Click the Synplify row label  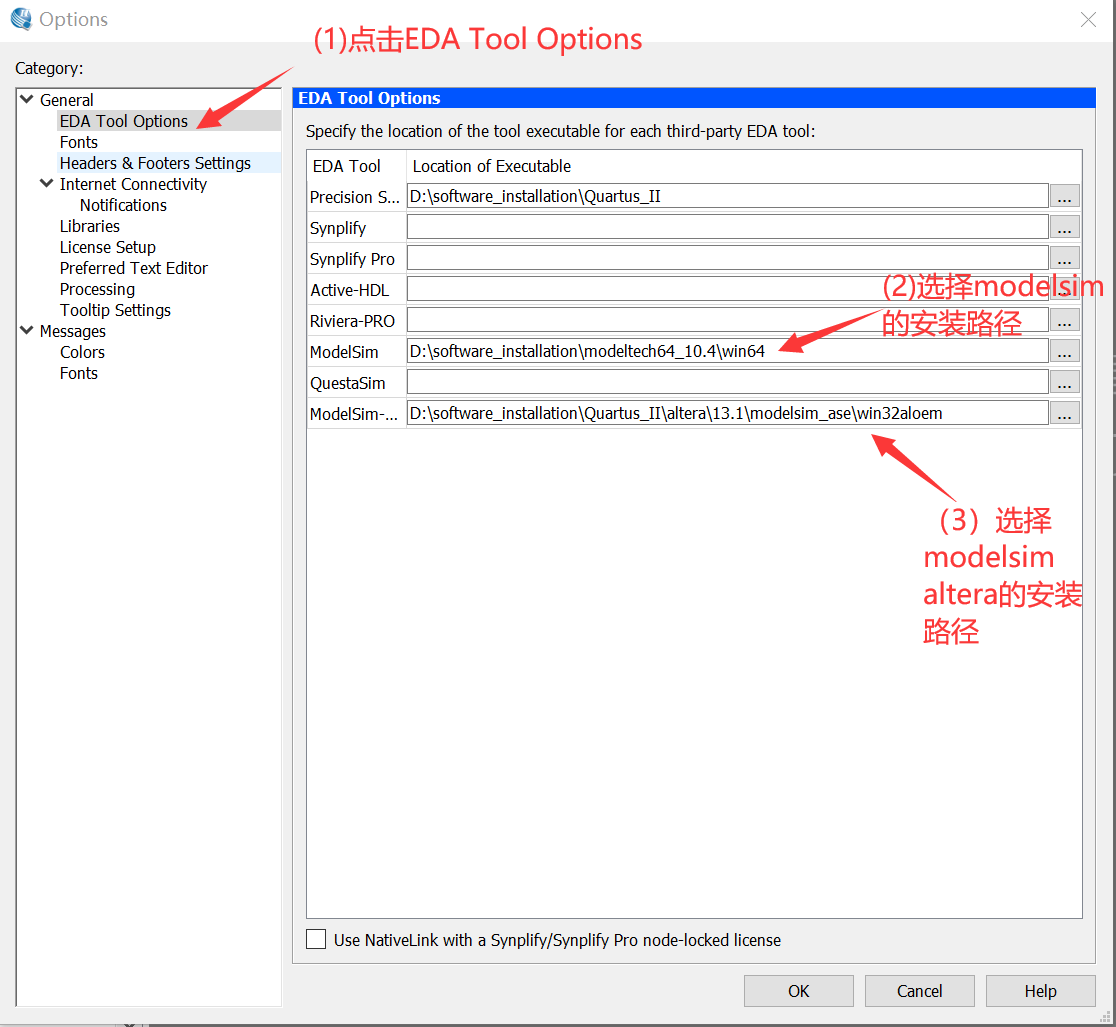[338, 228]
